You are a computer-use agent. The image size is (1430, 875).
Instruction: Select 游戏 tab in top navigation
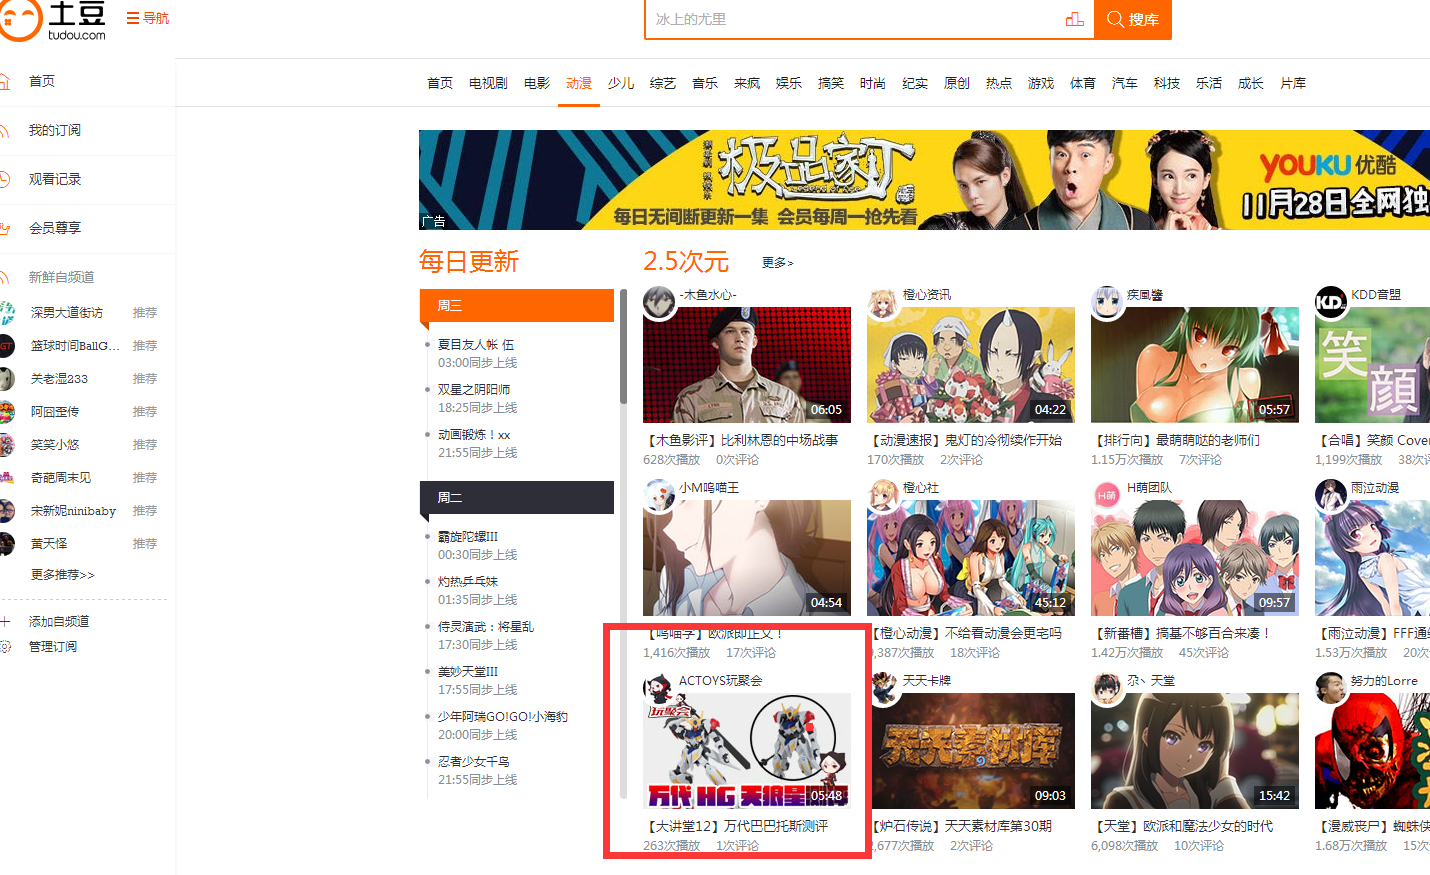point(1041,83)
